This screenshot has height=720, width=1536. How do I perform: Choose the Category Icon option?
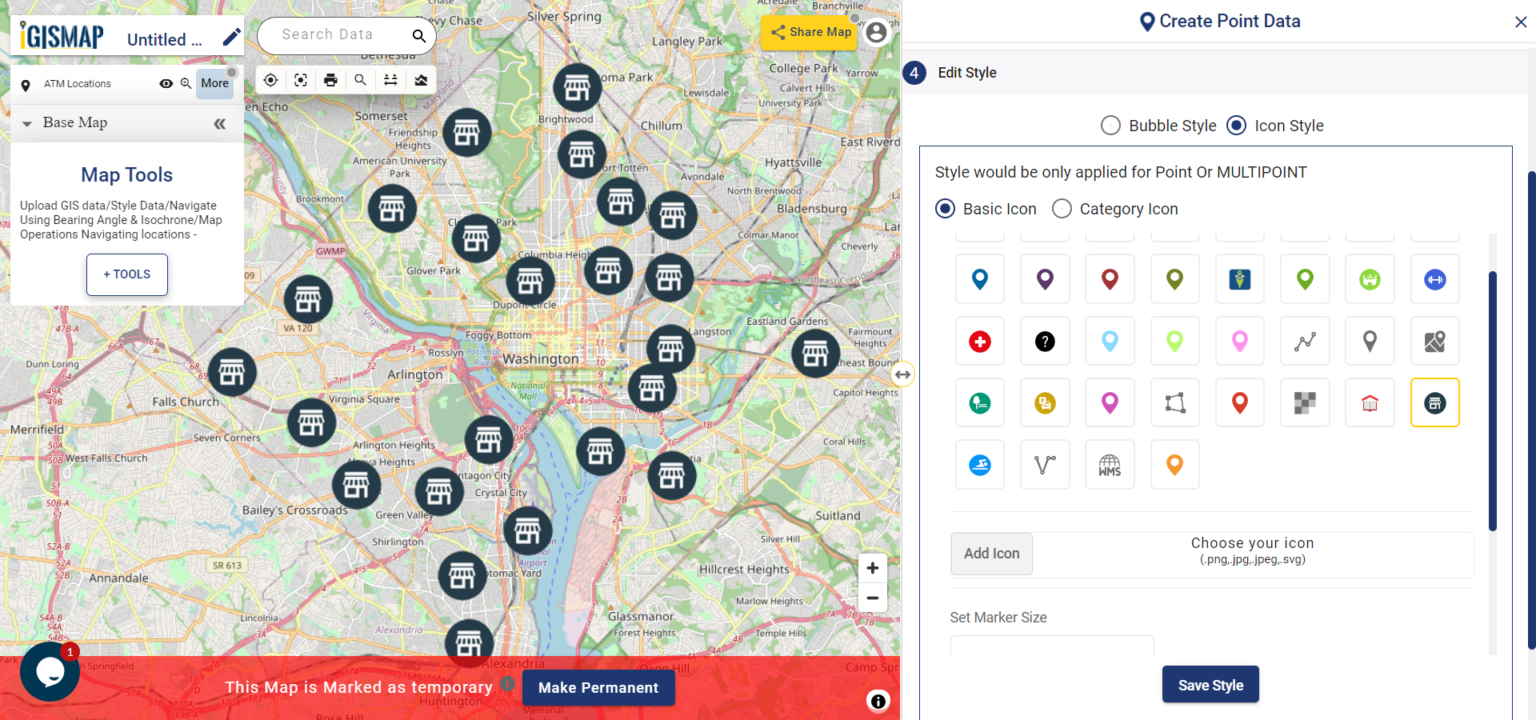[1061, 209]
